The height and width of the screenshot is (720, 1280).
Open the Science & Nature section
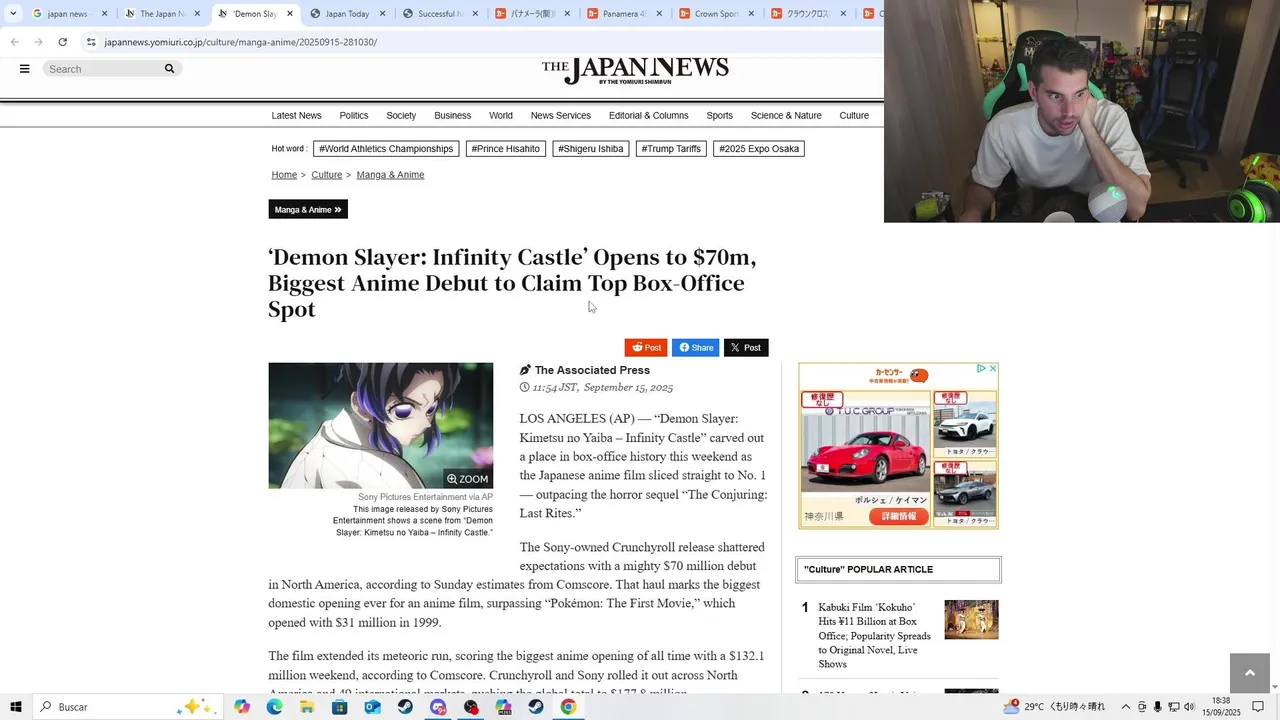point(786,116)
